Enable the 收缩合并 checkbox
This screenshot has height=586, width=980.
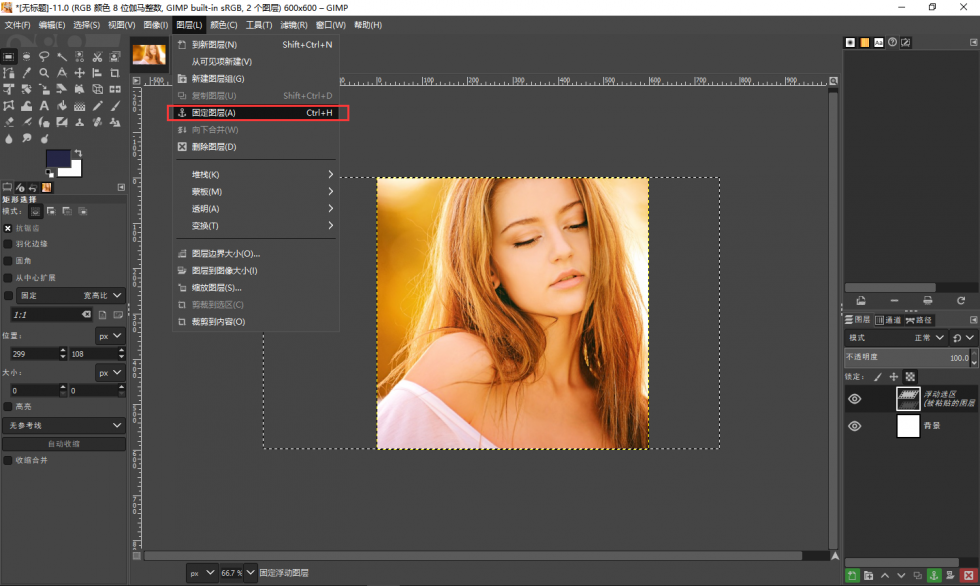[x=8, y=460]
